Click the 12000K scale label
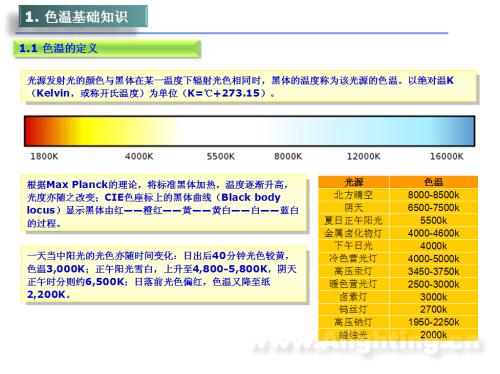Image resolution: width=500 pixels, height=374 pixels. [363, 156]
